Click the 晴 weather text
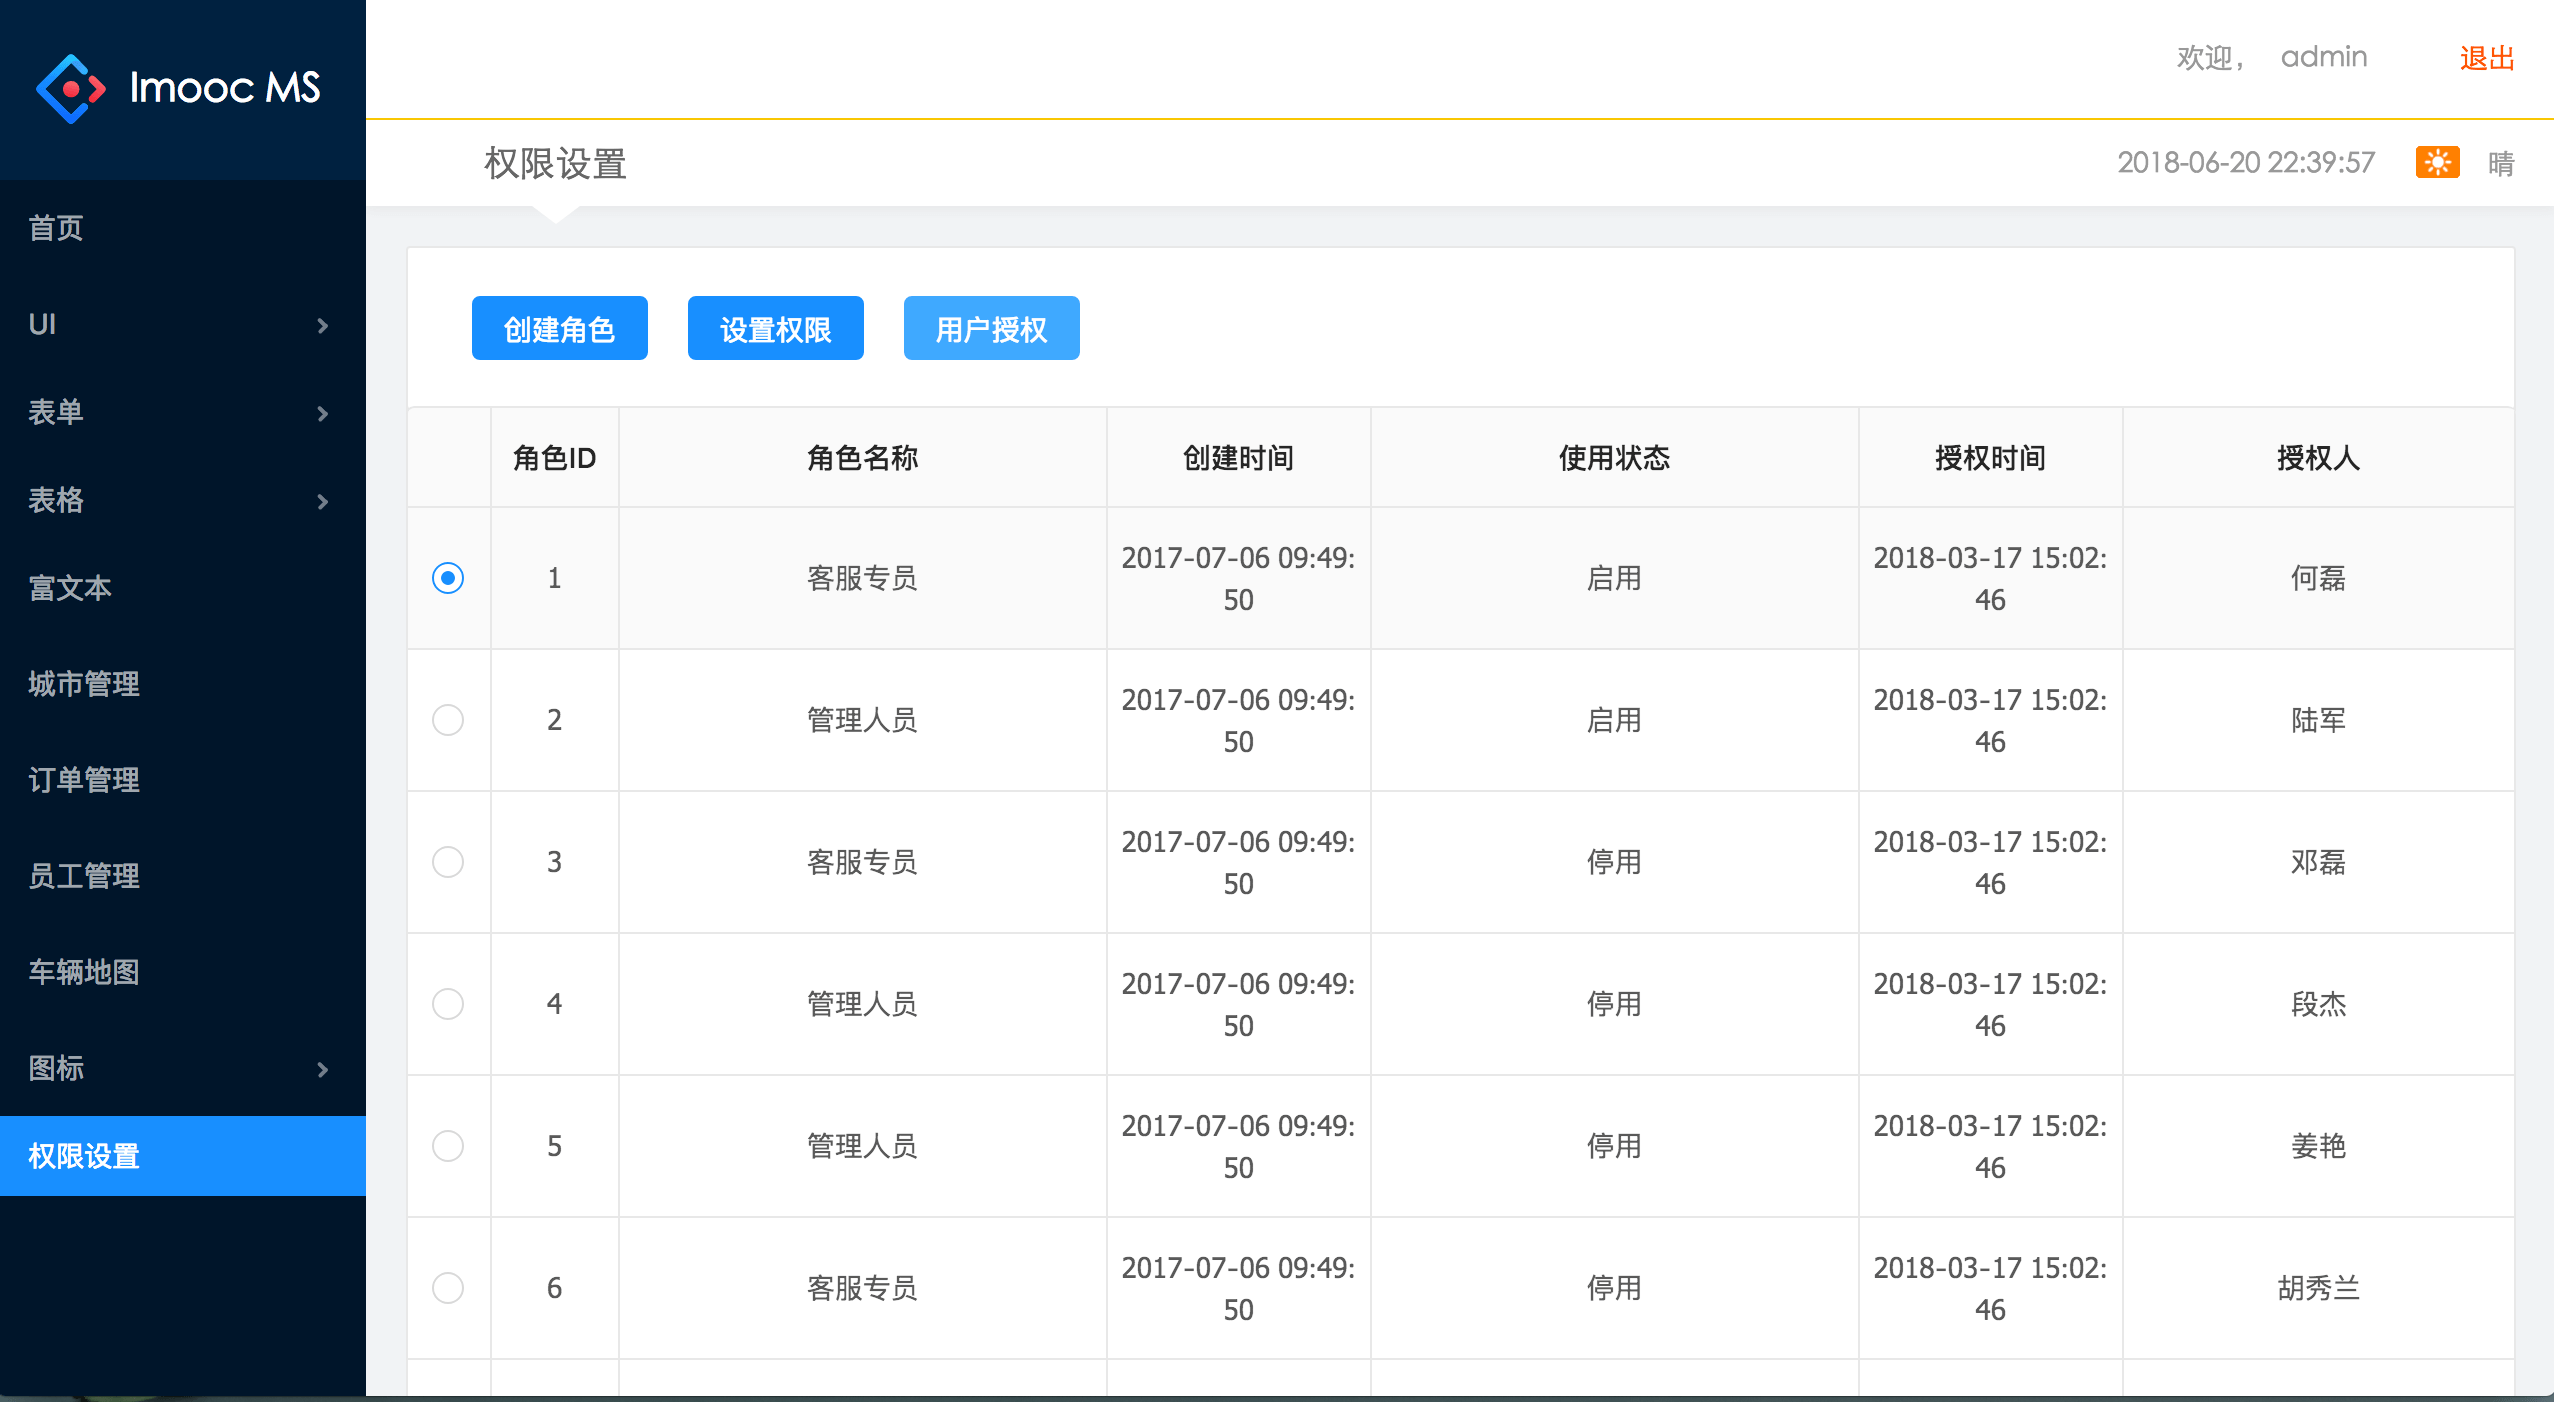The width and height of the screenshot is (2554, 1402). pyautogui.click(x=2501, y=163)
